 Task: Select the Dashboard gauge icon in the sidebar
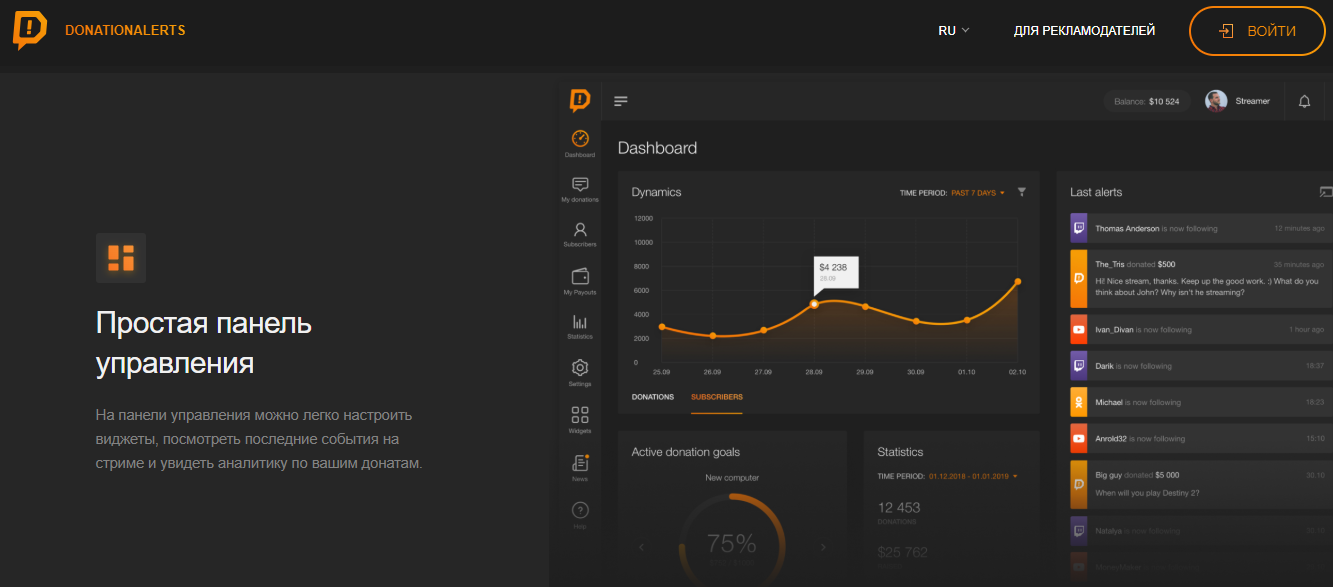click(580, 138)
